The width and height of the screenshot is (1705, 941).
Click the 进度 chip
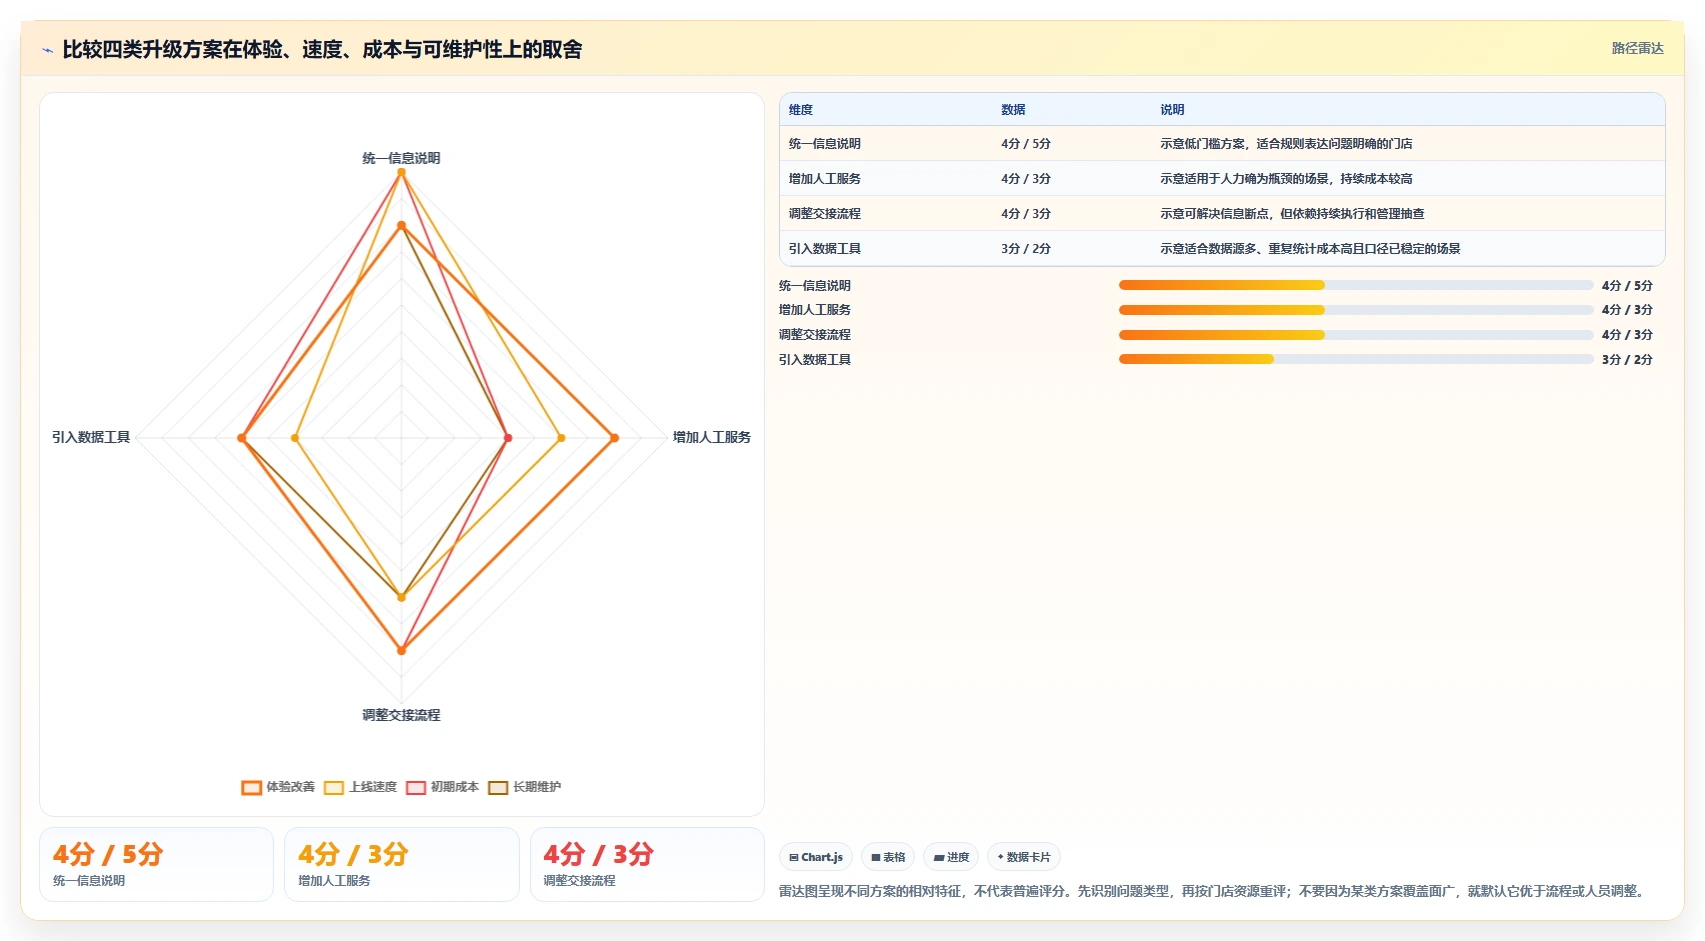tap(951, 857)
